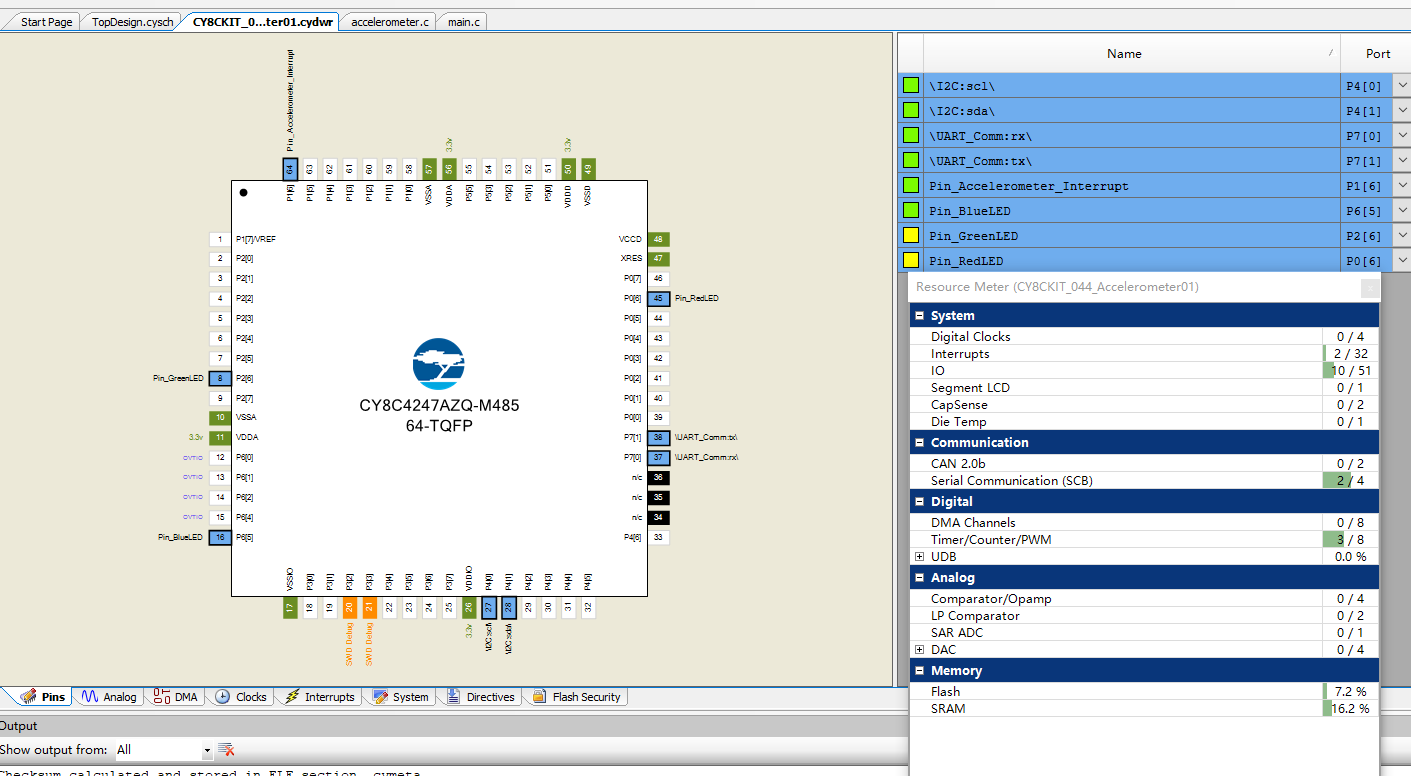The width and height of the screenshot is (1411, 776).
Task: Open the DMA tab
Action: [176, 697]
